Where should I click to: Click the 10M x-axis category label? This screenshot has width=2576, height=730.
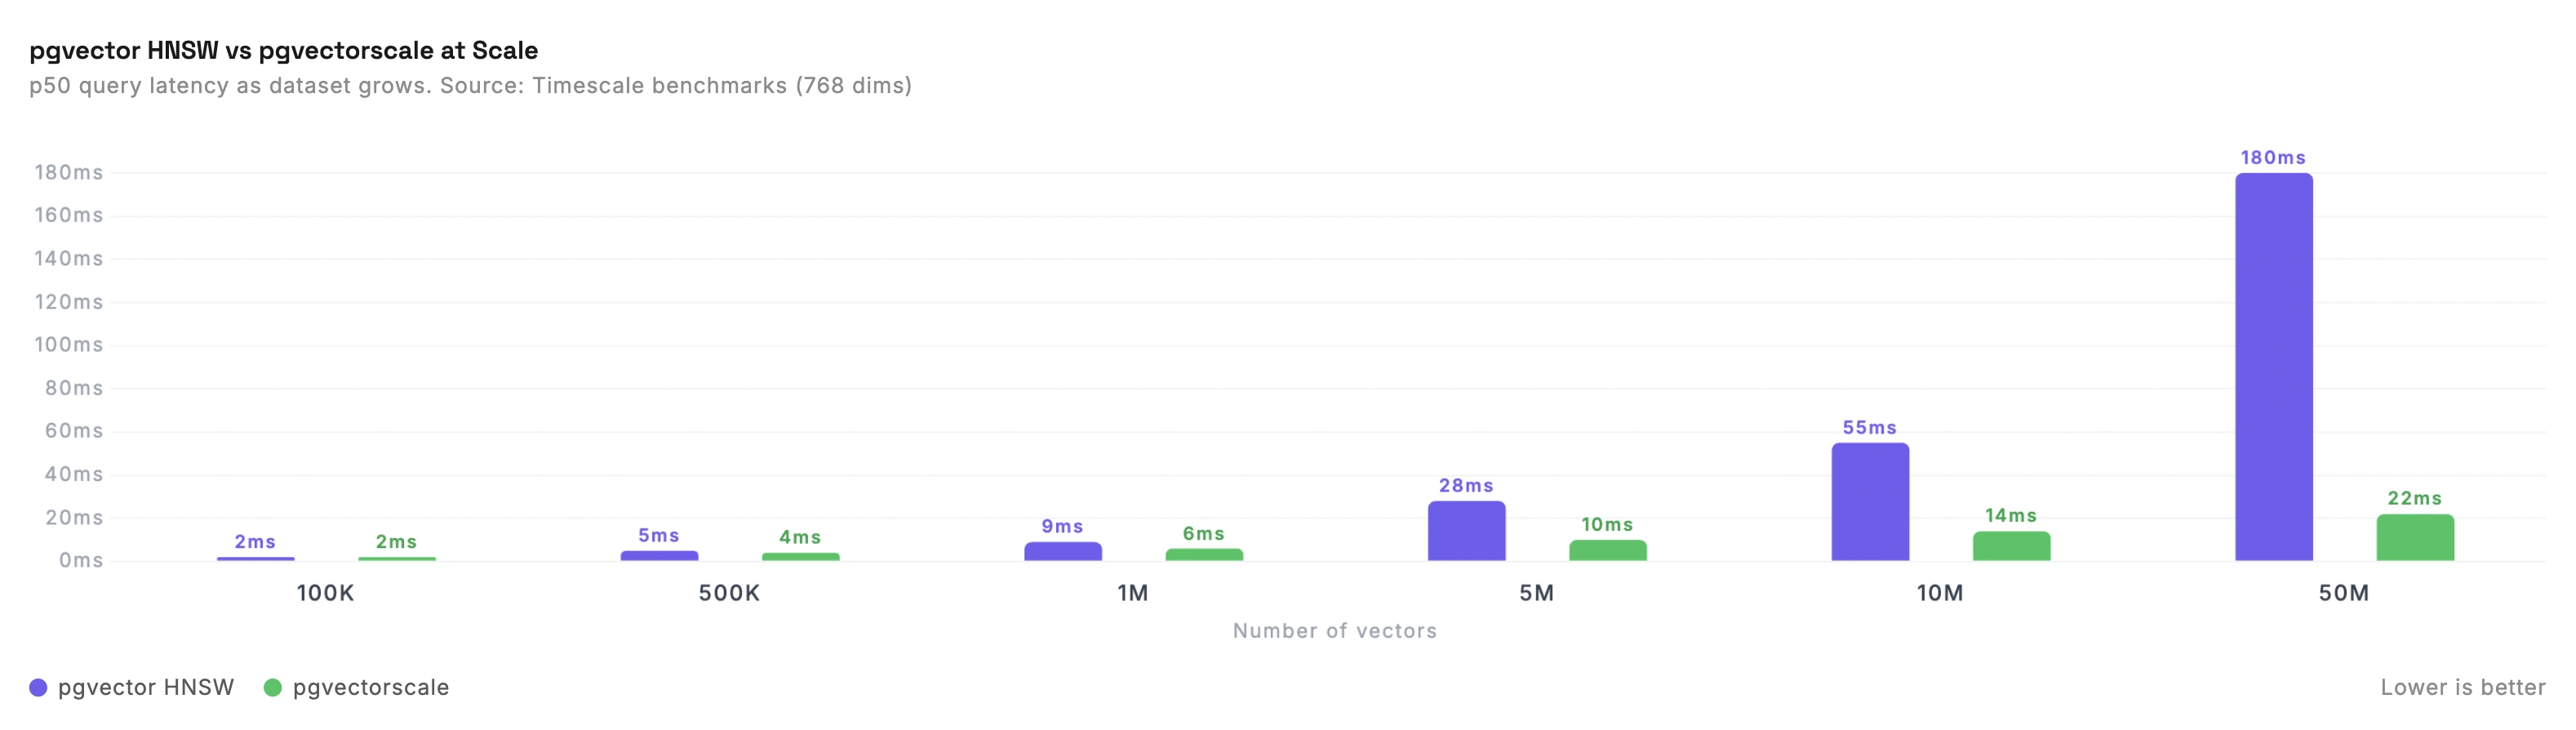[x=1939, y=593]
